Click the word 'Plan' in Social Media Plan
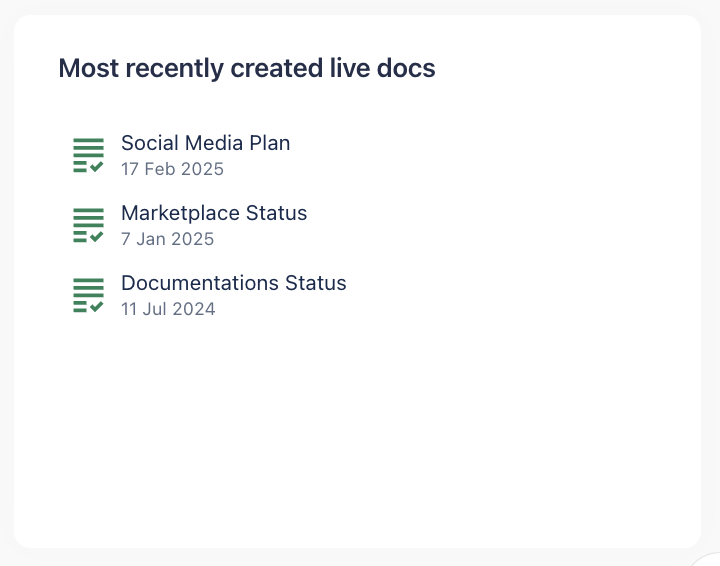 click(x=269, y=143)
